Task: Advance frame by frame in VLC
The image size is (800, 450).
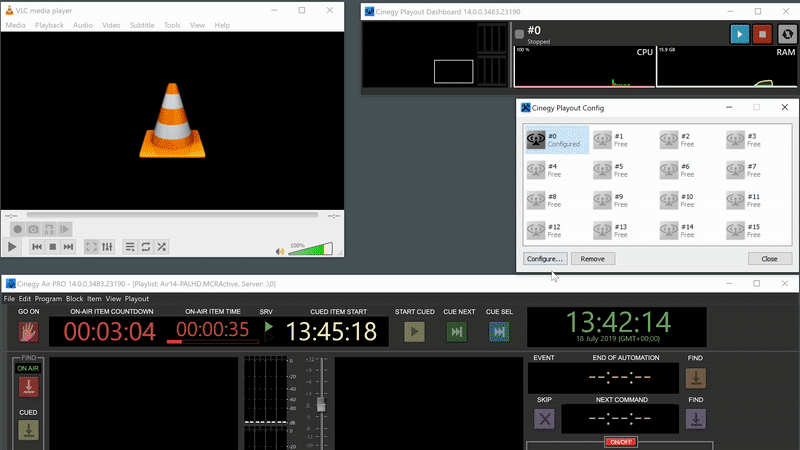Action: tap(65, 230)
